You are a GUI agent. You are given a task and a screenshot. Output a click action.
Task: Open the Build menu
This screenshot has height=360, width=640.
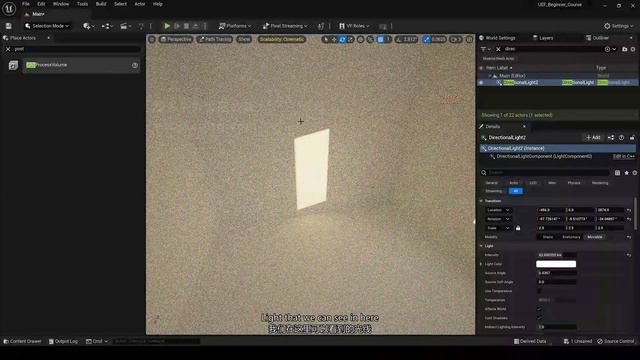[x=101, y=4]
